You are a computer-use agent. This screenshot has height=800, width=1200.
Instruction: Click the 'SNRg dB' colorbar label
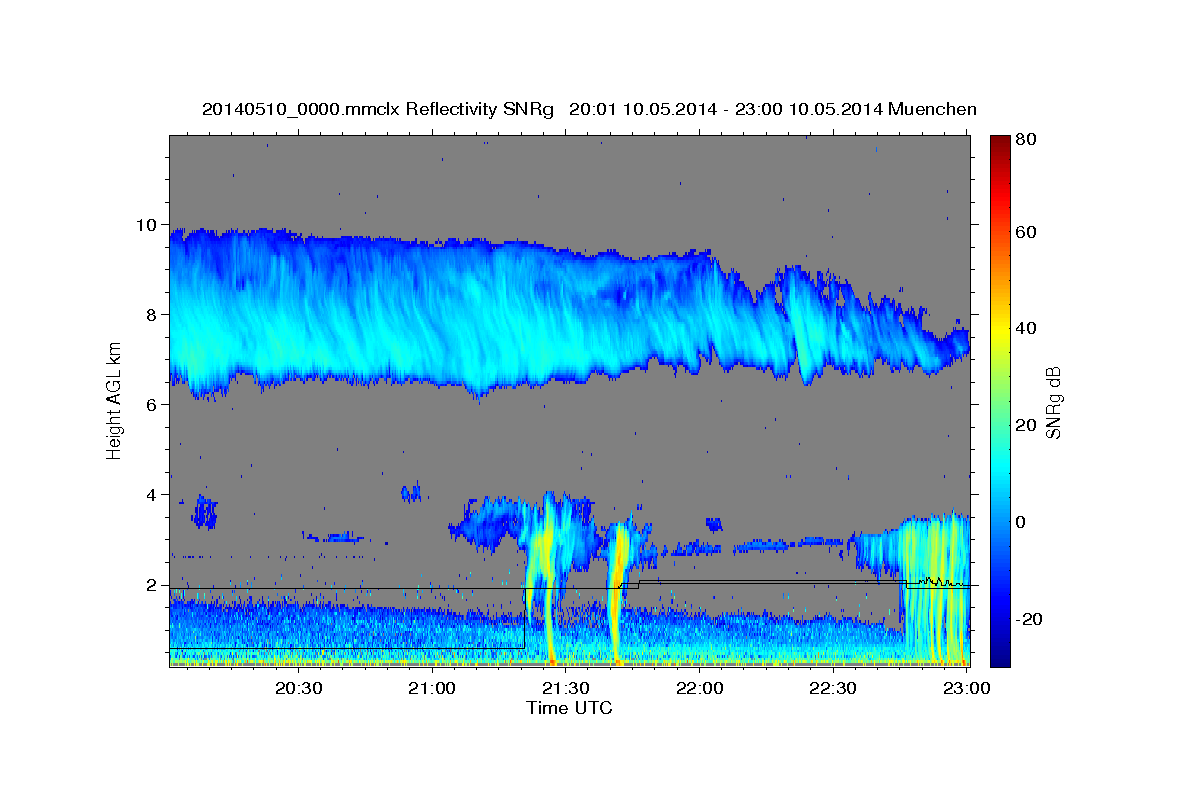[1053, 401]
